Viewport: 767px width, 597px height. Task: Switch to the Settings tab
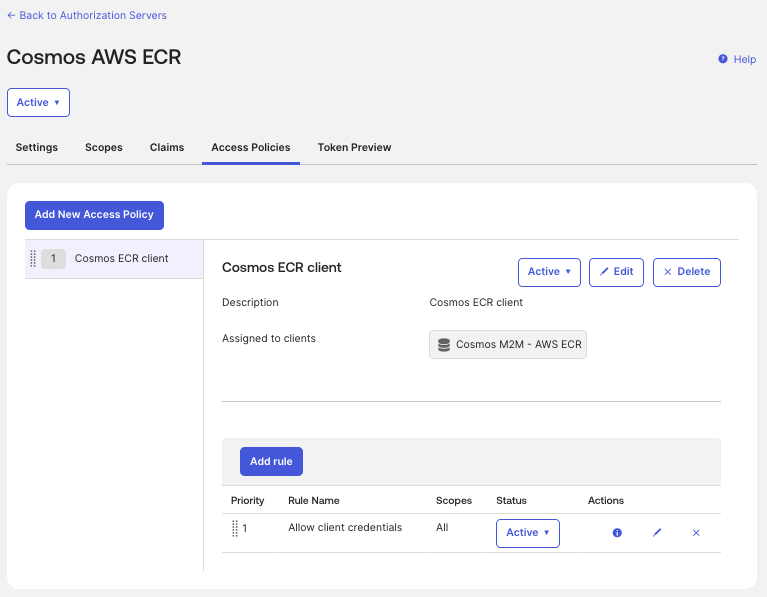[37, 147]
